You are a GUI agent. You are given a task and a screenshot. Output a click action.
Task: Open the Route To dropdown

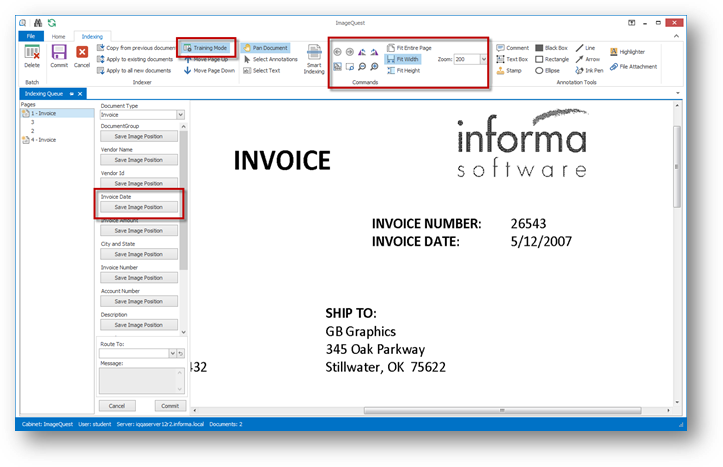click(x=172, y=353)
